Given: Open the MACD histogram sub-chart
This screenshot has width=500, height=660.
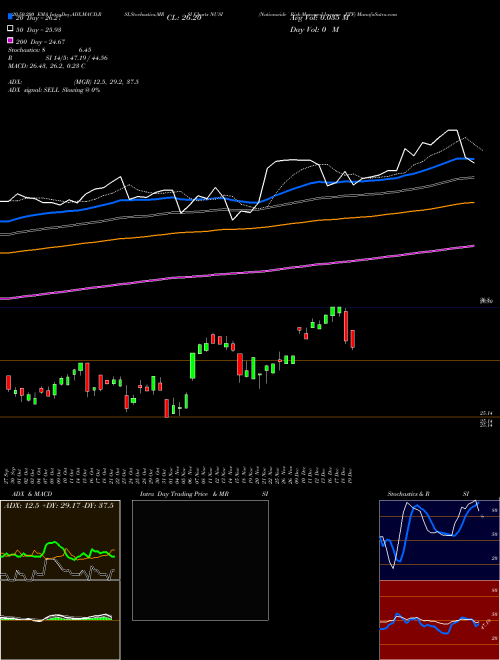Looking at the screenshot, I should (60, 620).
